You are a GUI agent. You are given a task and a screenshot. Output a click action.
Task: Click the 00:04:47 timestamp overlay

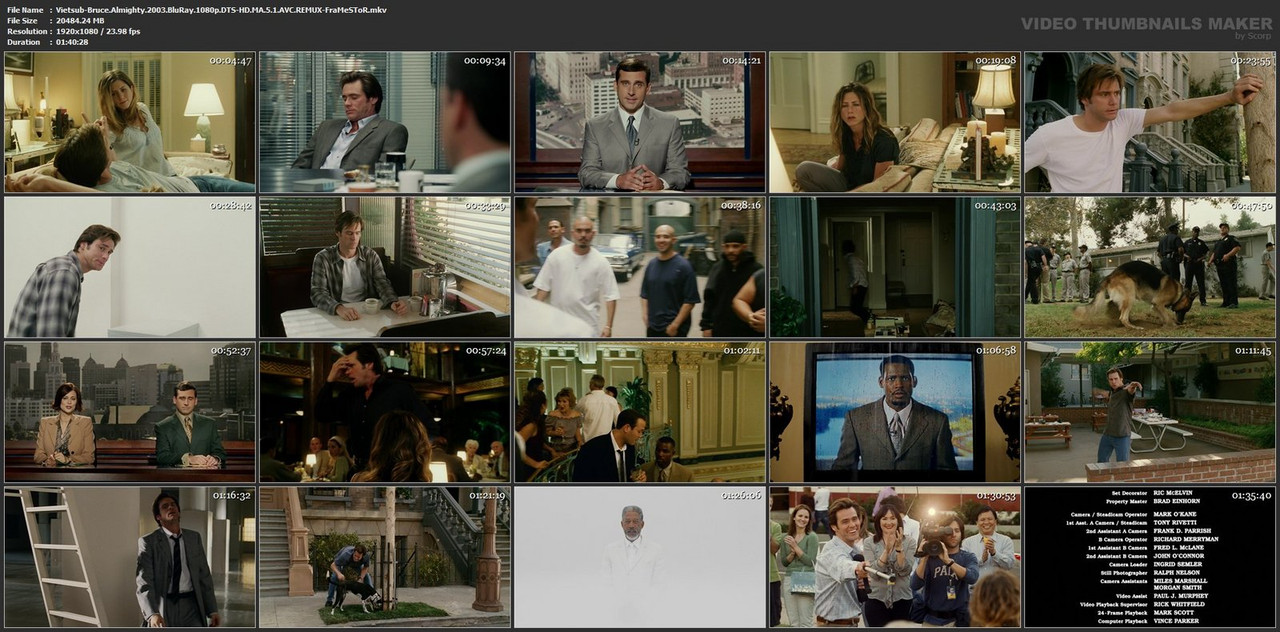[230, 61]
